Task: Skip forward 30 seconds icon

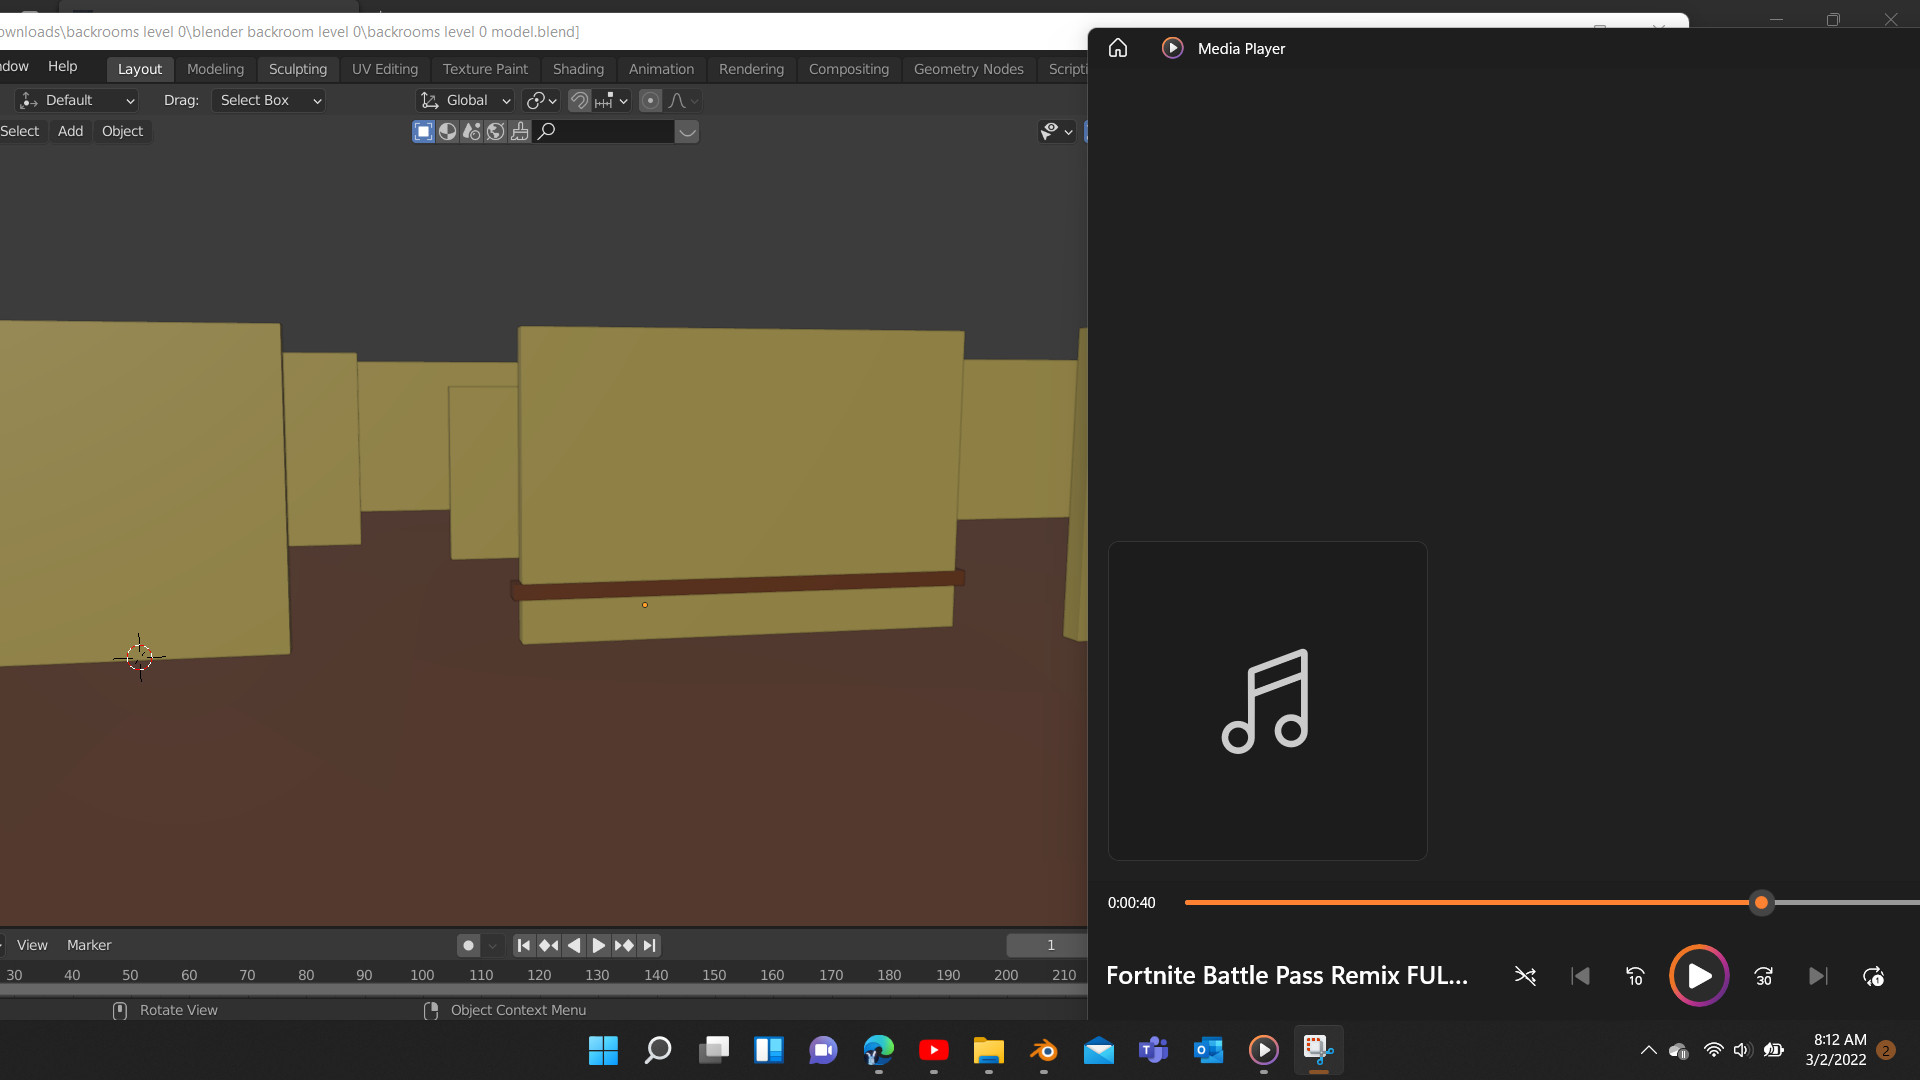Action: pos(1764,976)
